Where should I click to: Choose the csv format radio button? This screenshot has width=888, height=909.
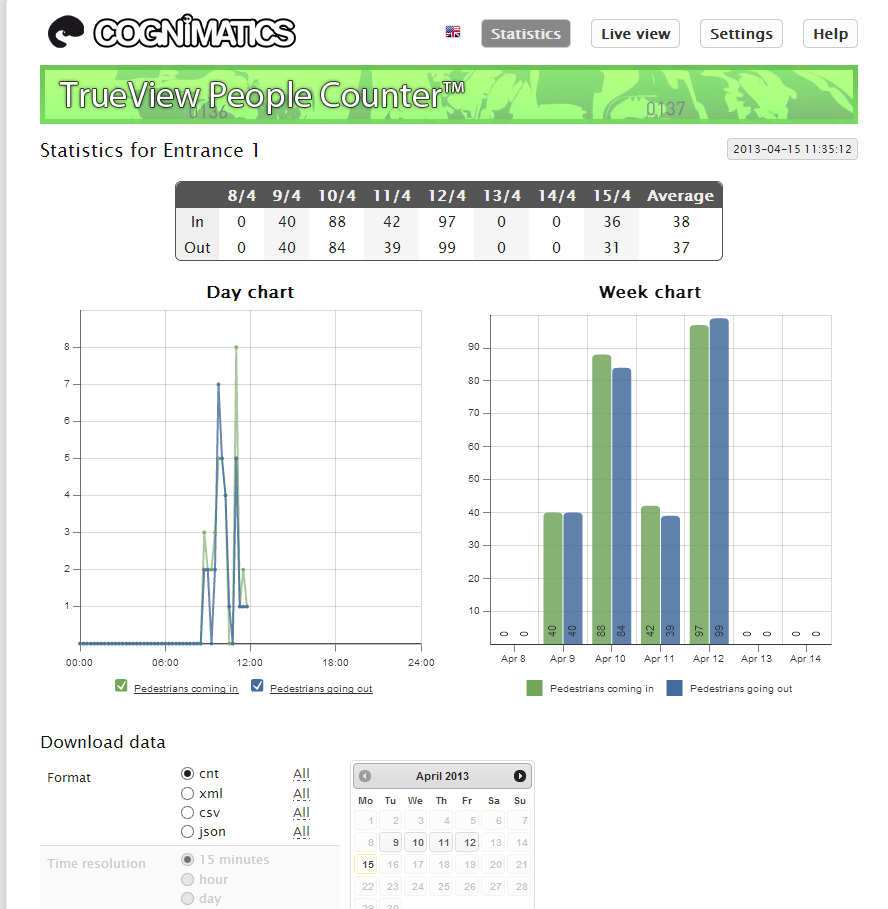[187, 812]
